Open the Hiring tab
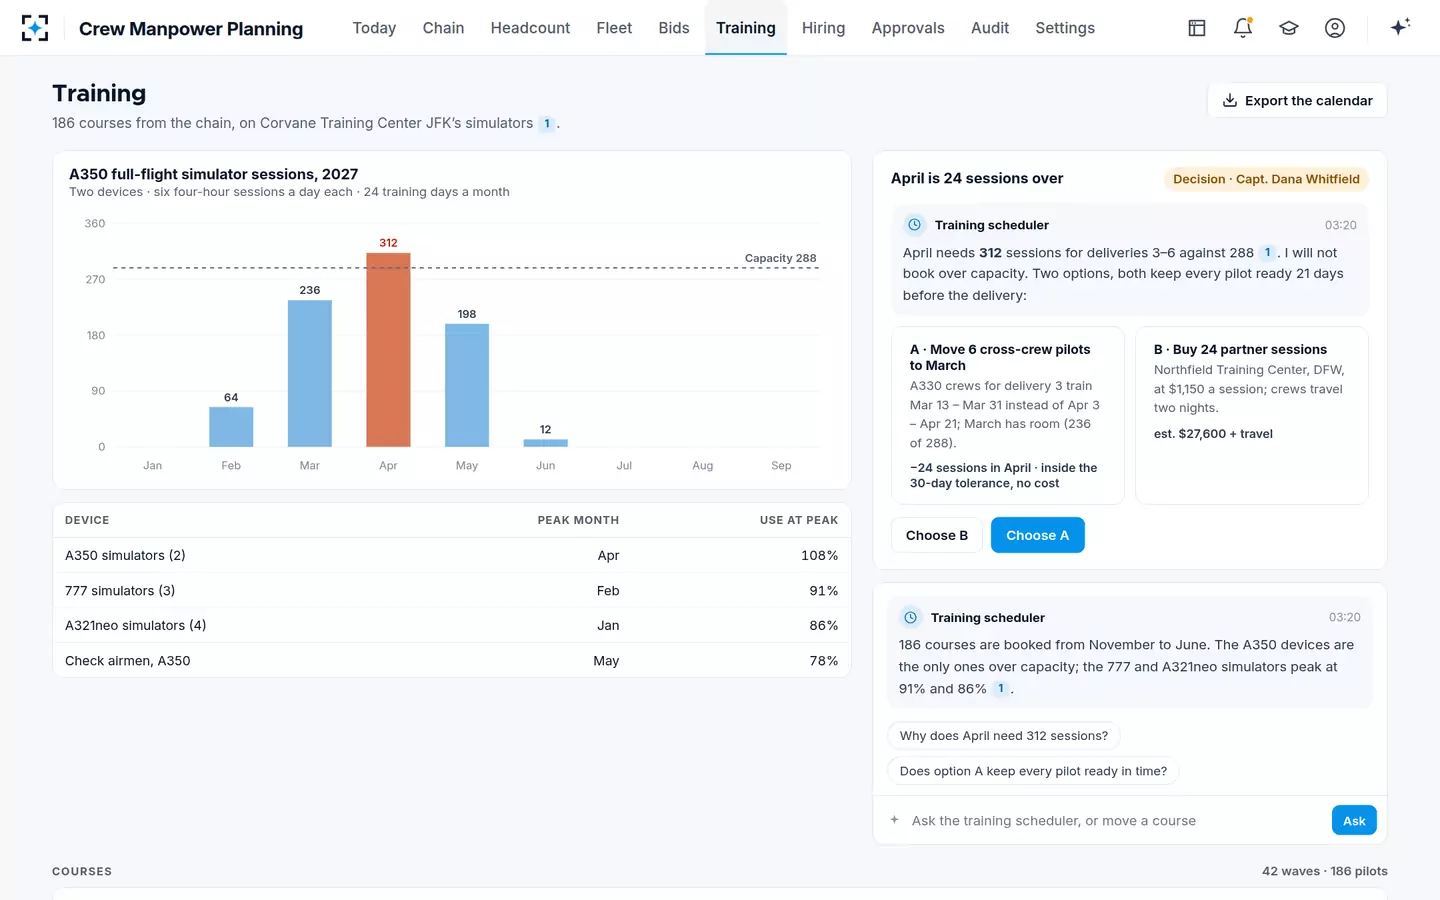Screen dimensions: 1440x900 (x=823, y=28)
